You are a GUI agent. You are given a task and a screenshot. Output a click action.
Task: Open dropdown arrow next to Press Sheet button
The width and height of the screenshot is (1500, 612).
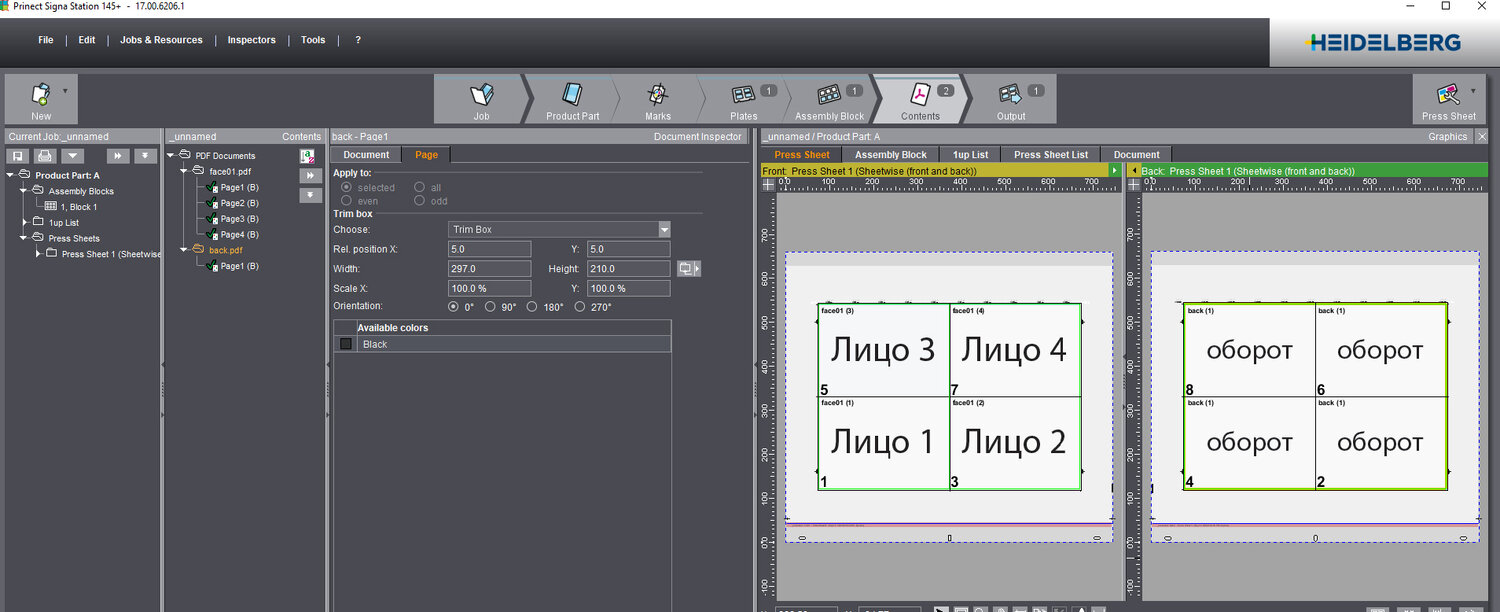click(x=1474, y=91)
